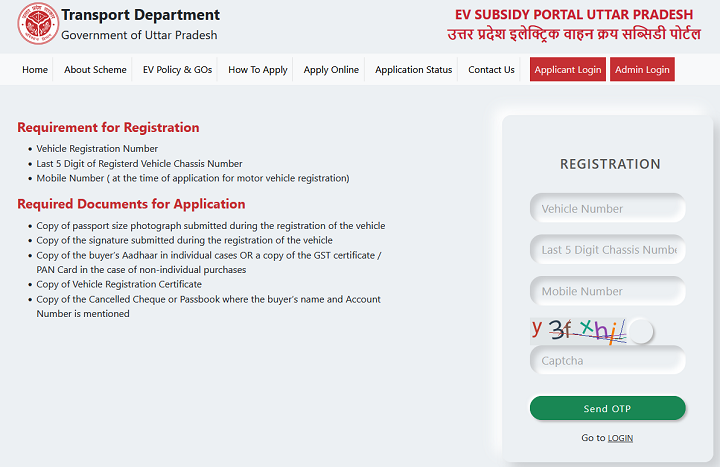
Task: Focus the Captcha text field
Action: point(608,360)
